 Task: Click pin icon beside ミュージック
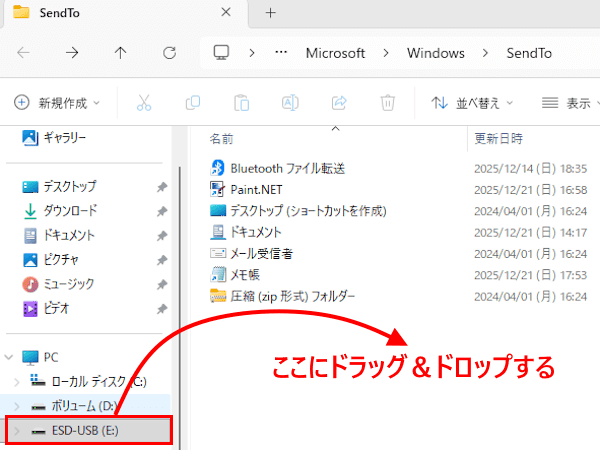click(162, 284)
